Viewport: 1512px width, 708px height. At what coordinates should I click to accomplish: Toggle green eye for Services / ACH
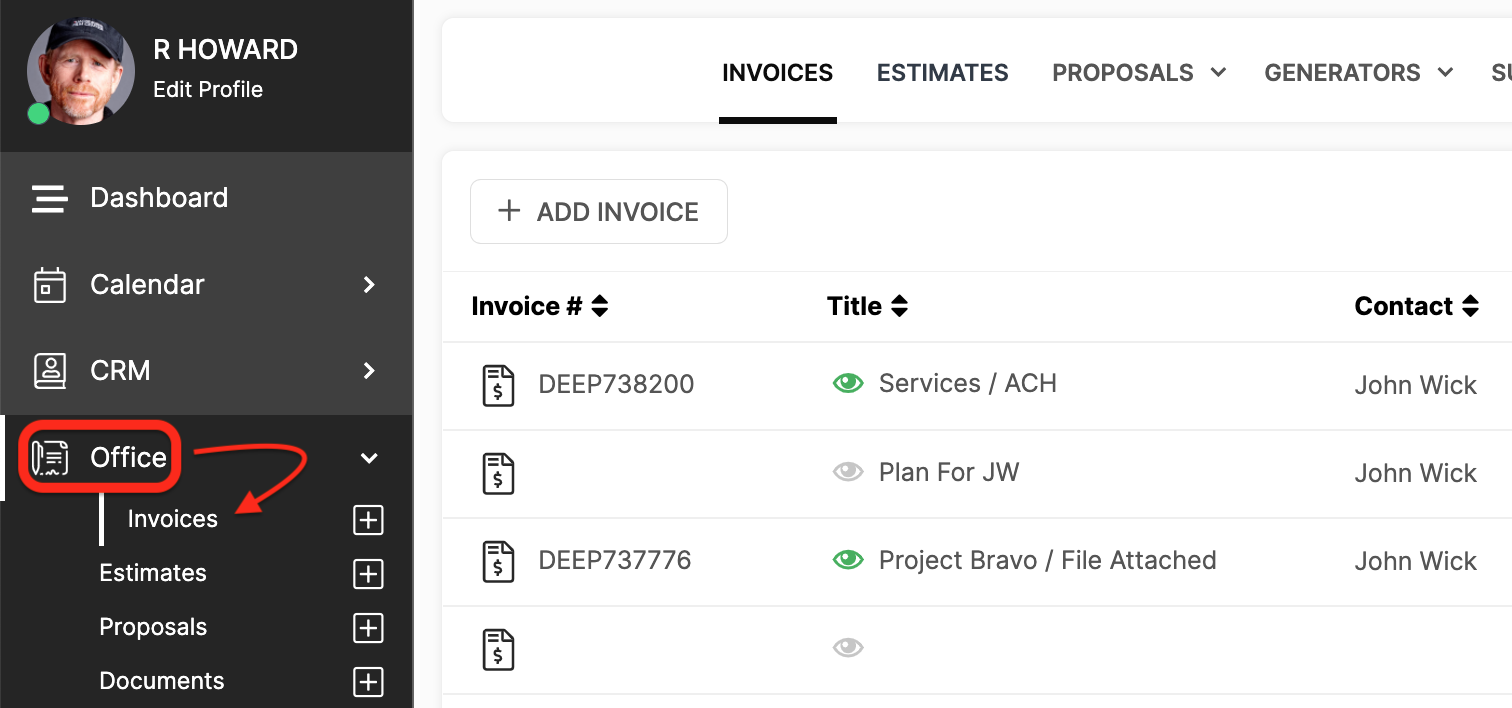[x=848, y=383]
